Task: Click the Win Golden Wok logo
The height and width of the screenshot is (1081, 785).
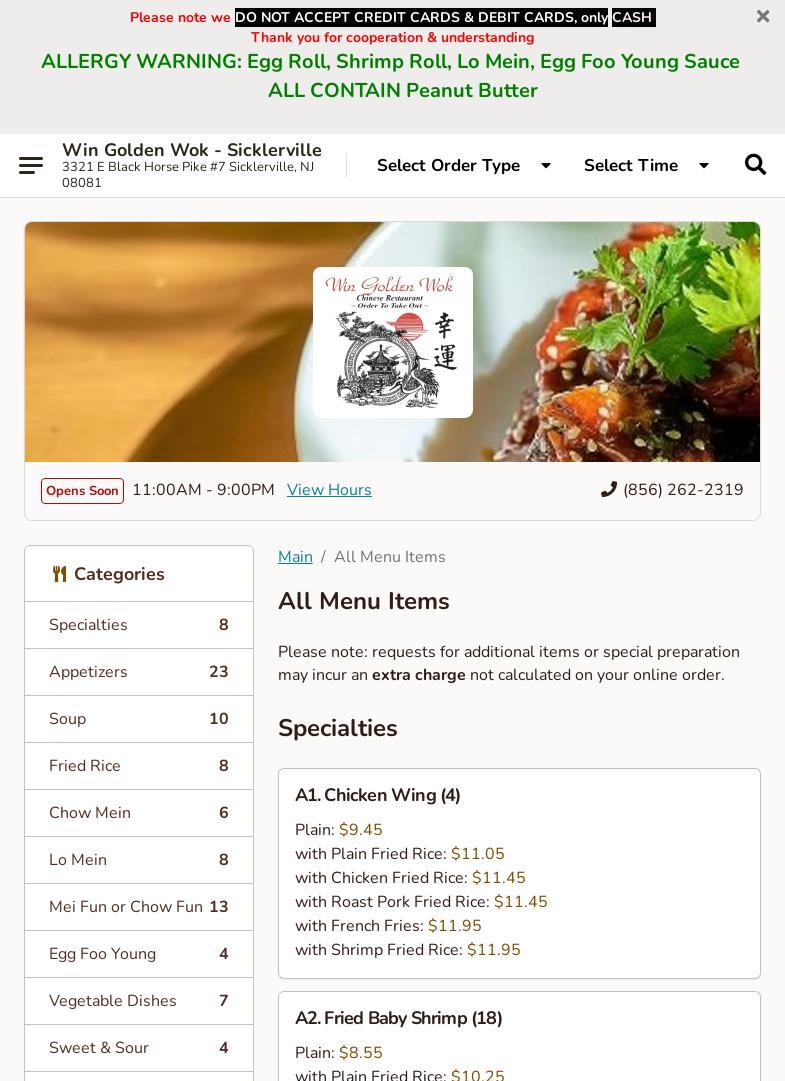Action: (x=393, y=342)
